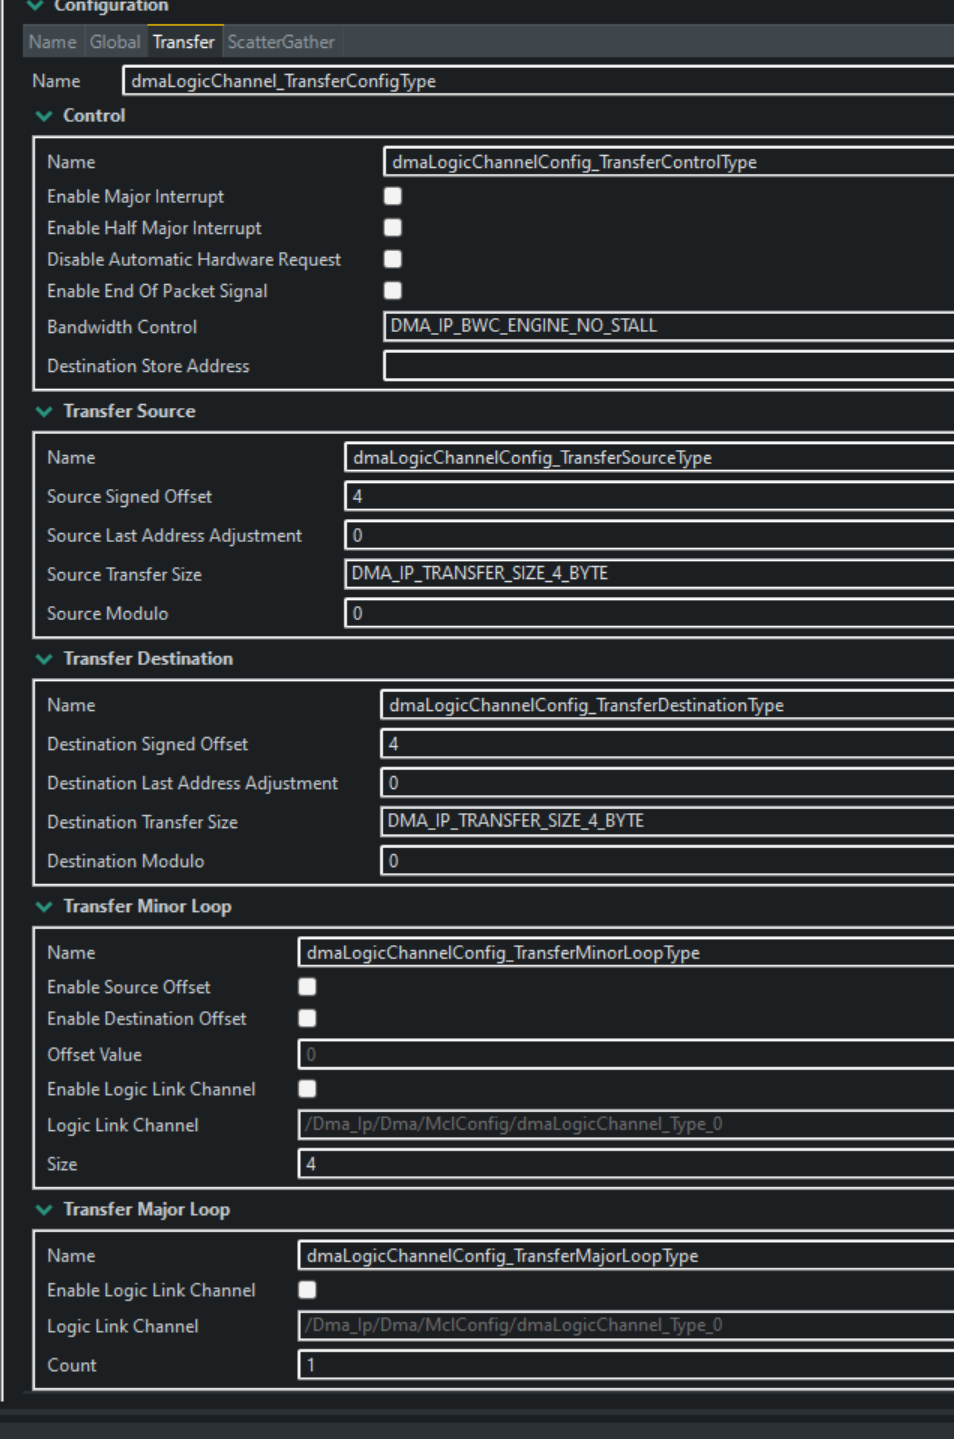Enable Source Offset in Transfer Minor Loop
The height and width of the screenshot is (1439, 954).
coord(308,987)
